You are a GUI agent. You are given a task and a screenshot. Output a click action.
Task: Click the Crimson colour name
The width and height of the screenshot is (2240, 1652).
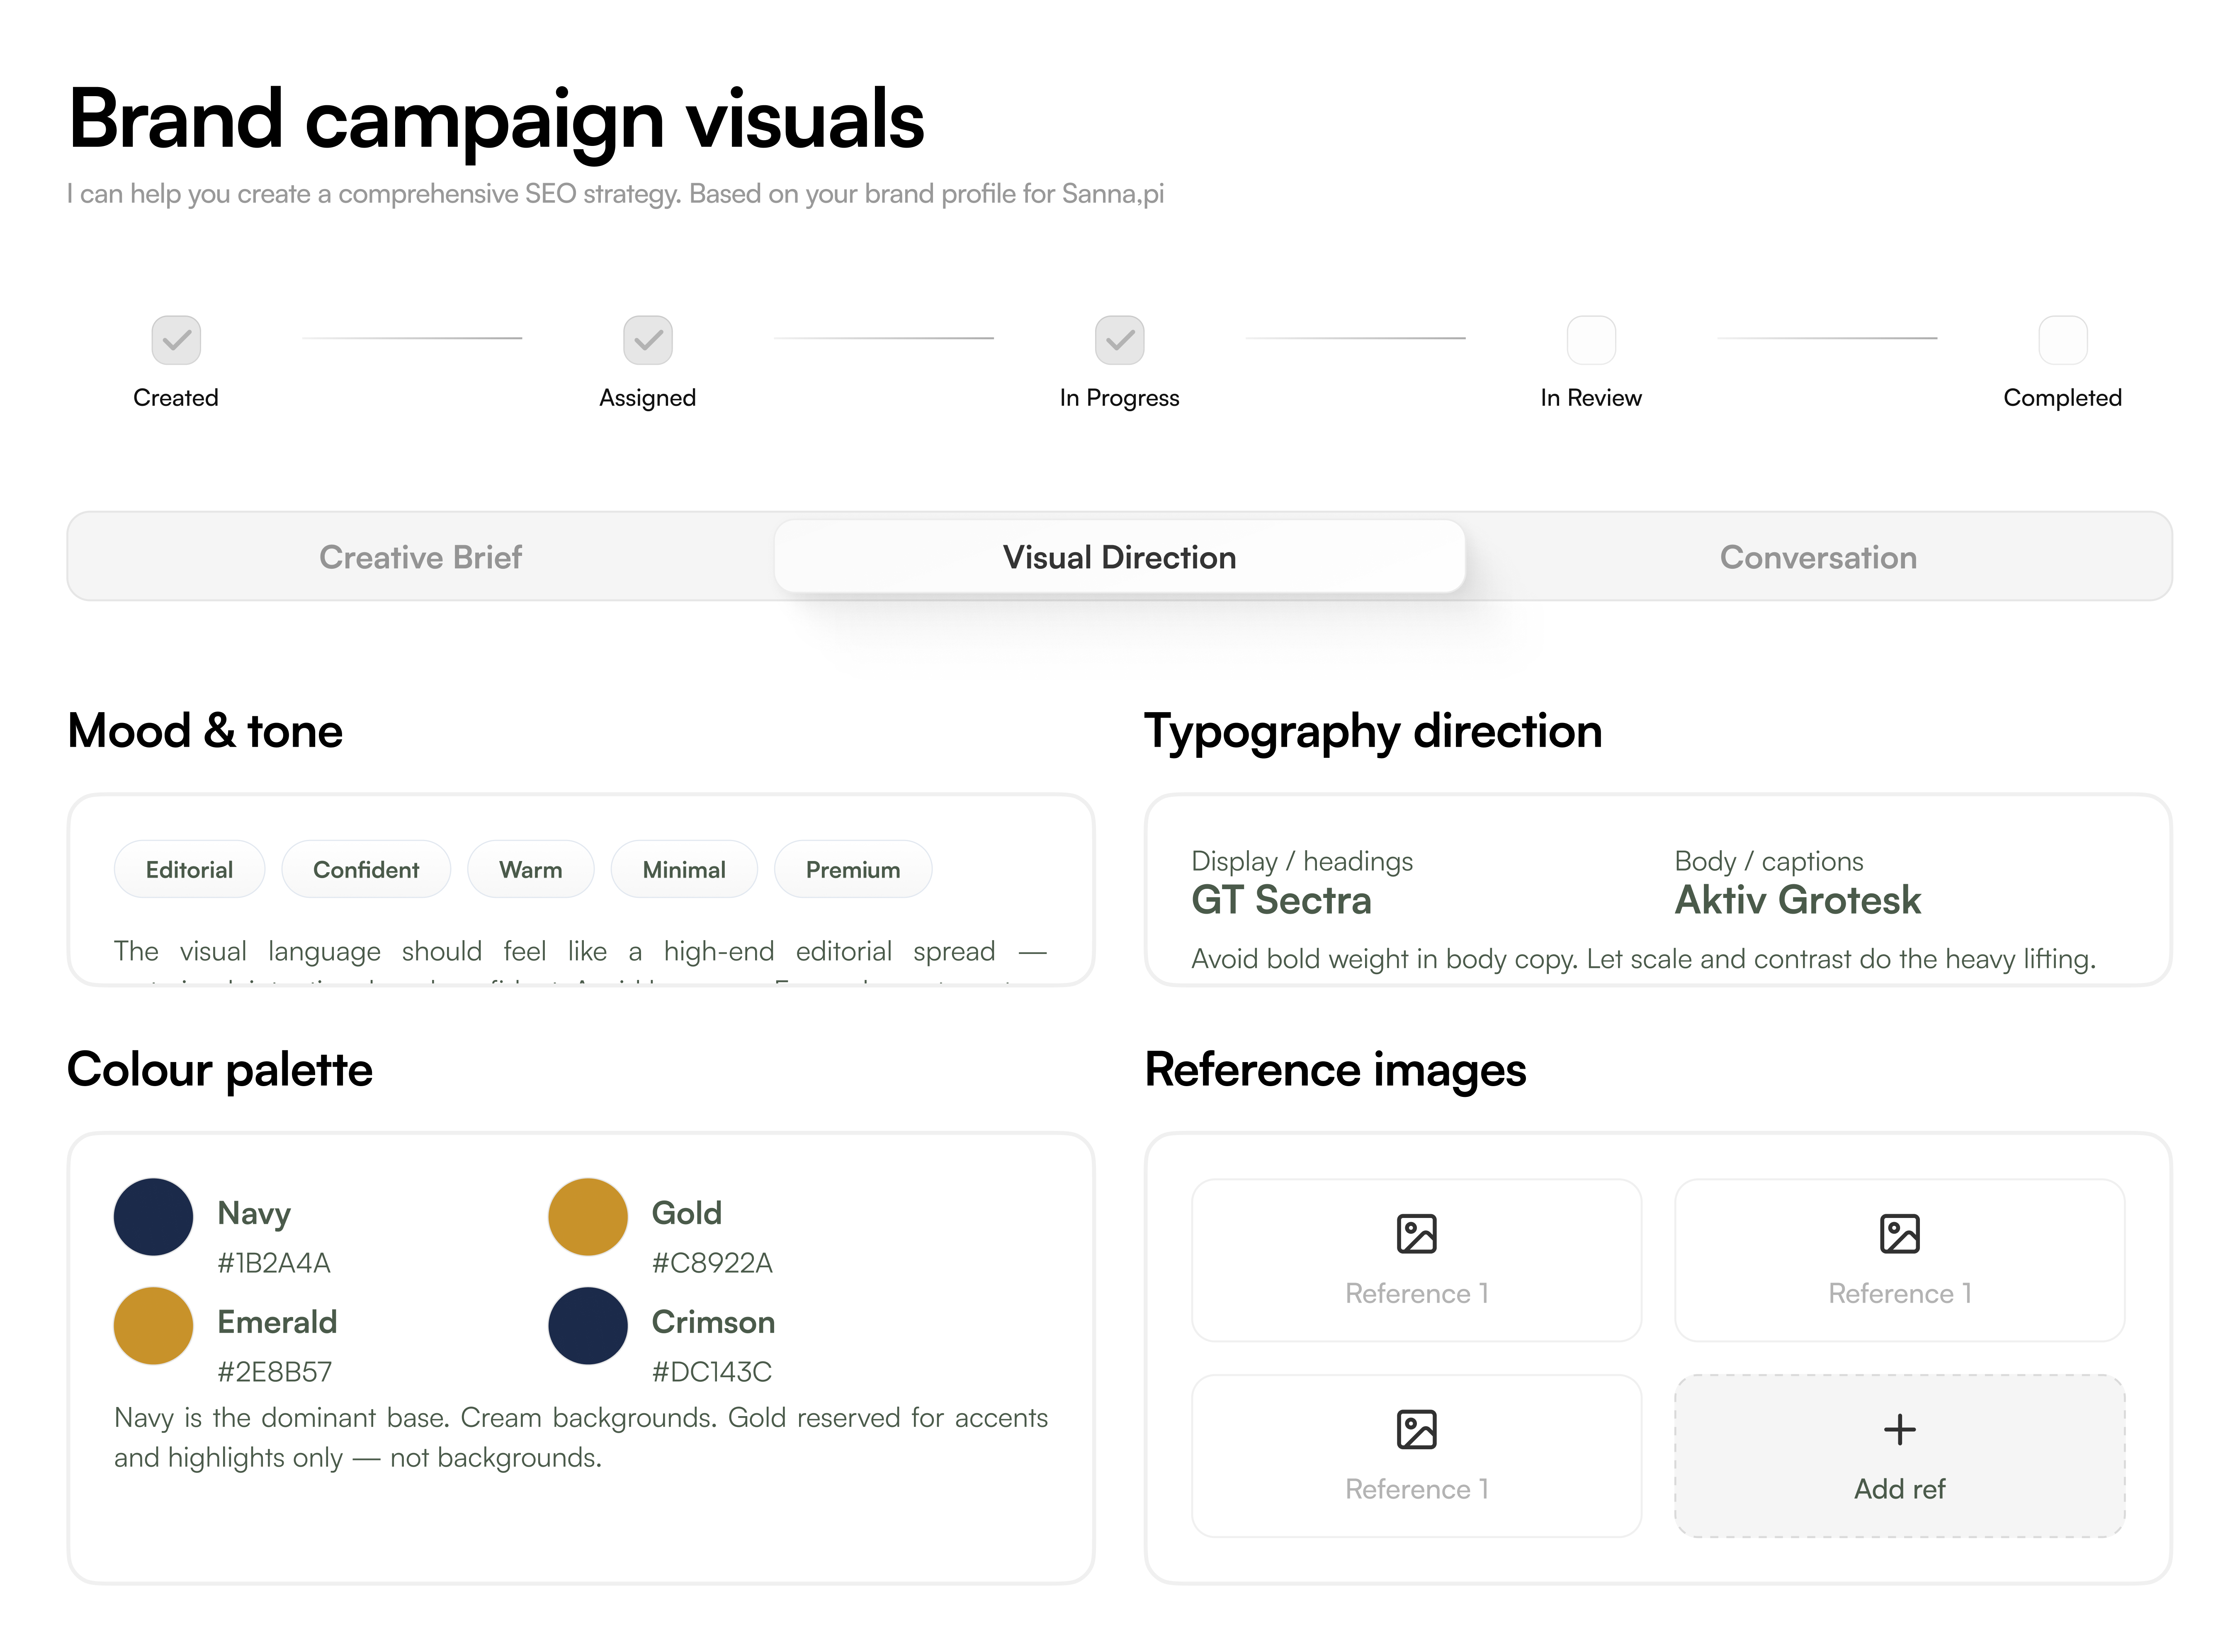pos(713,1322)
